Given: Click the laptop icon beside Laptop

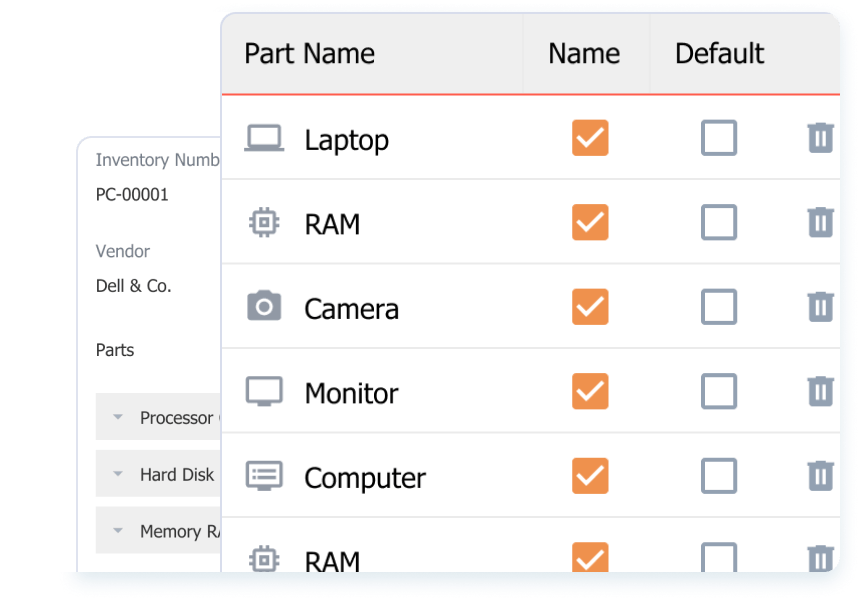Looking at the screenshot, I should tap(264, 138).
